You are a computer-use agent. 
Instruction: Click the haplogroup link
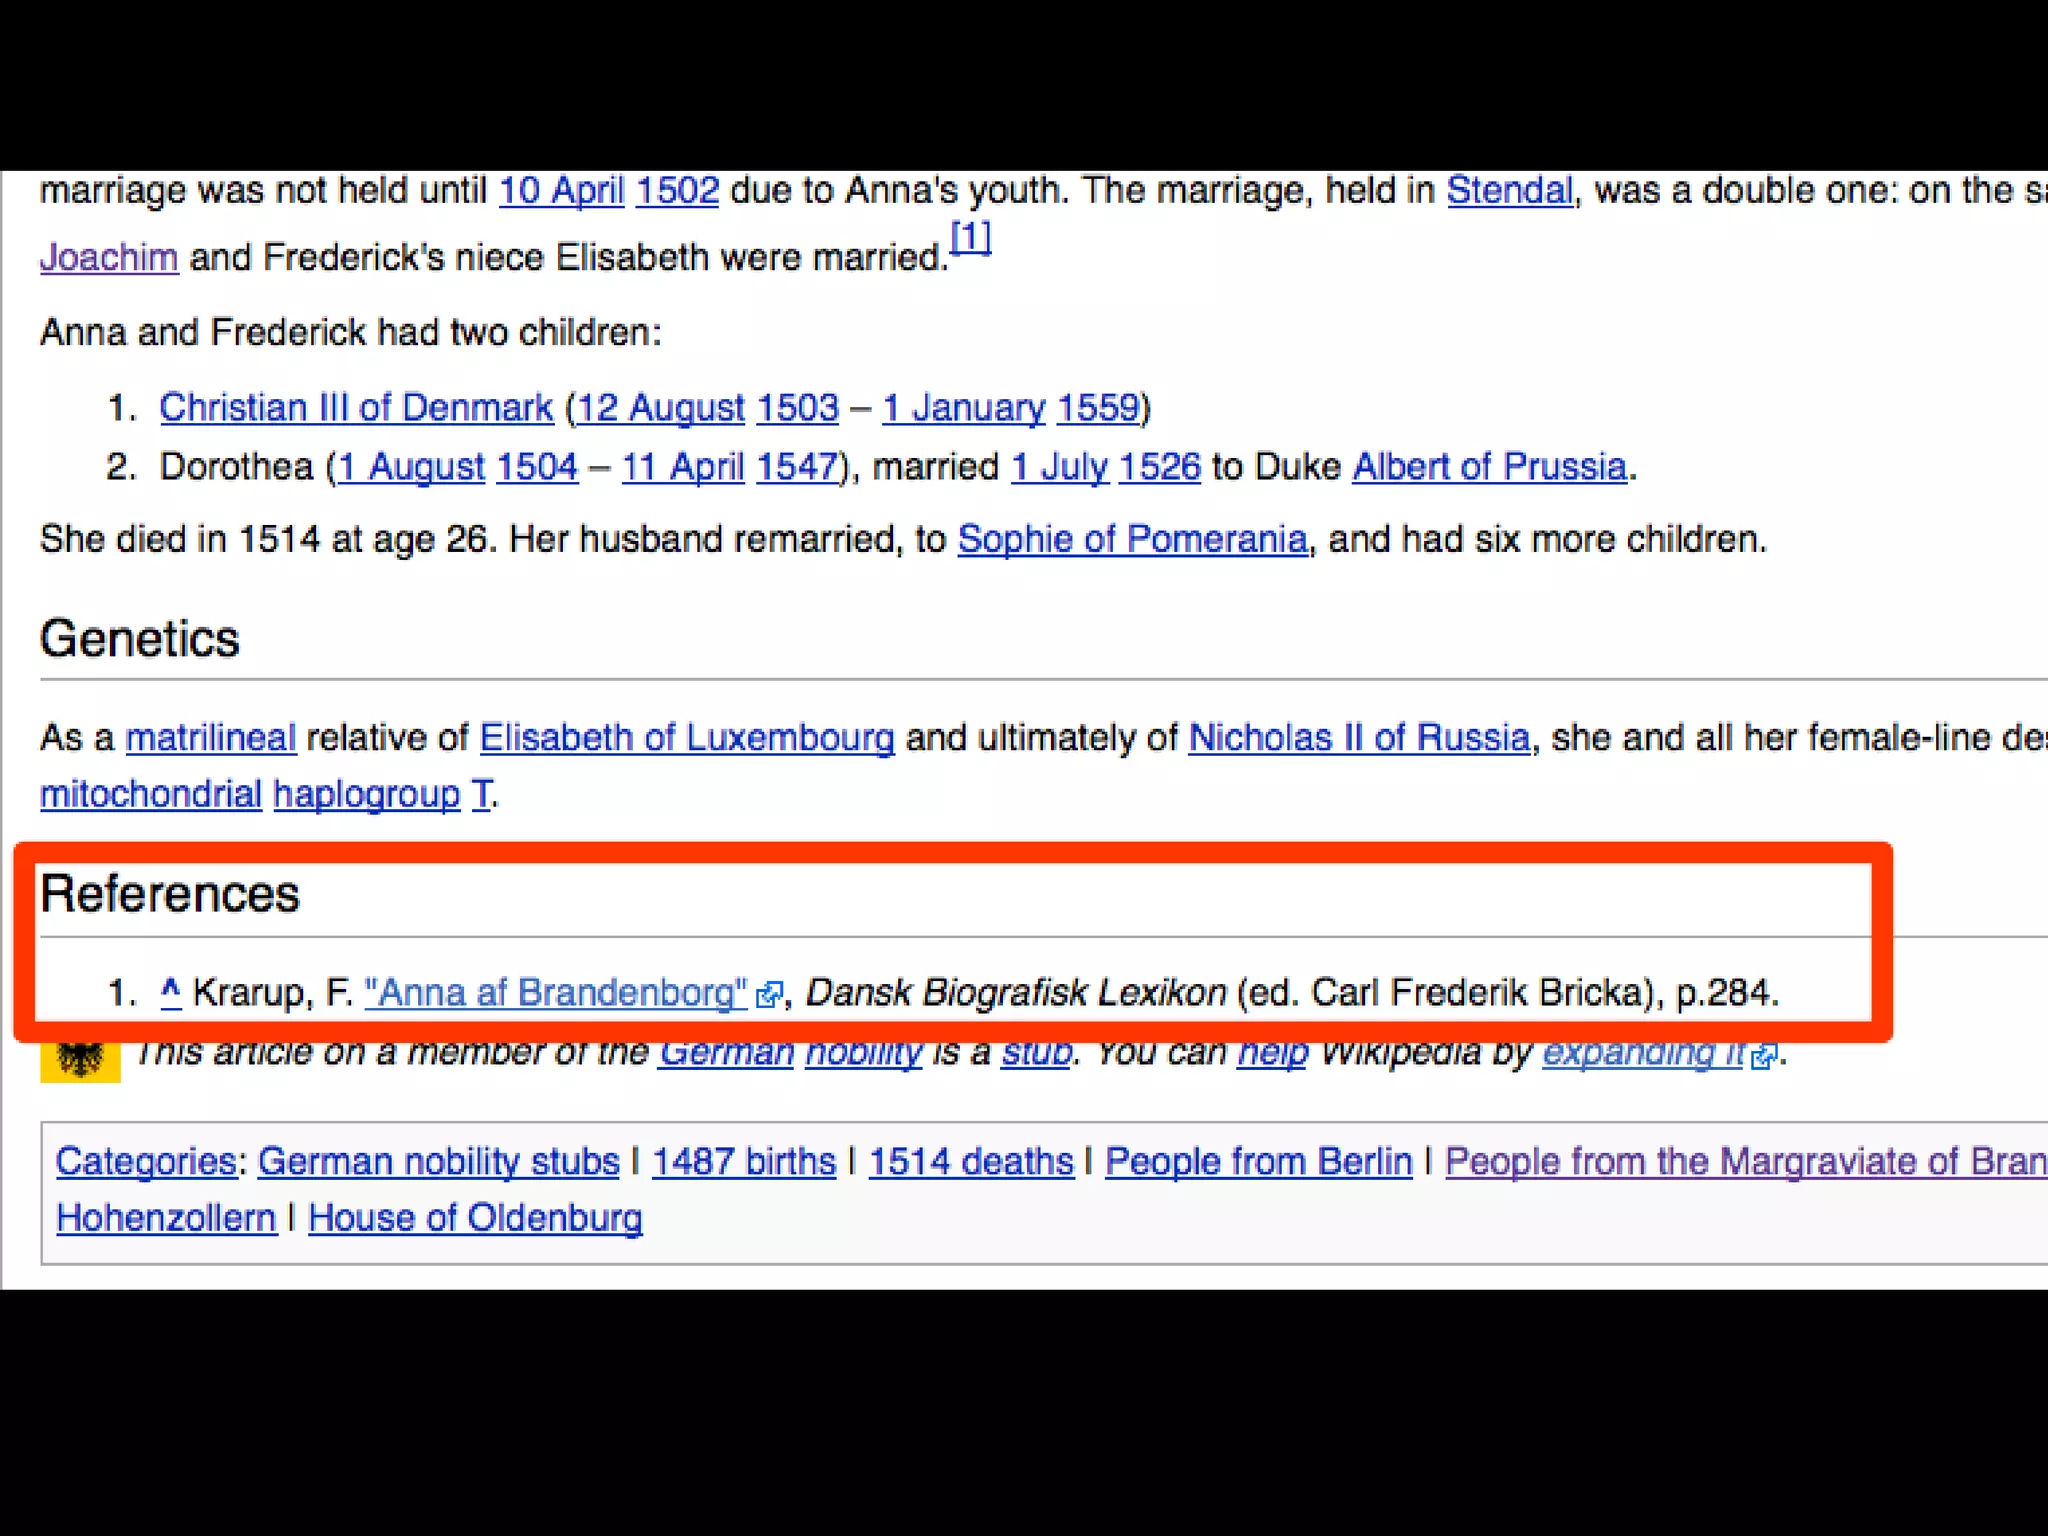(366, 794)
